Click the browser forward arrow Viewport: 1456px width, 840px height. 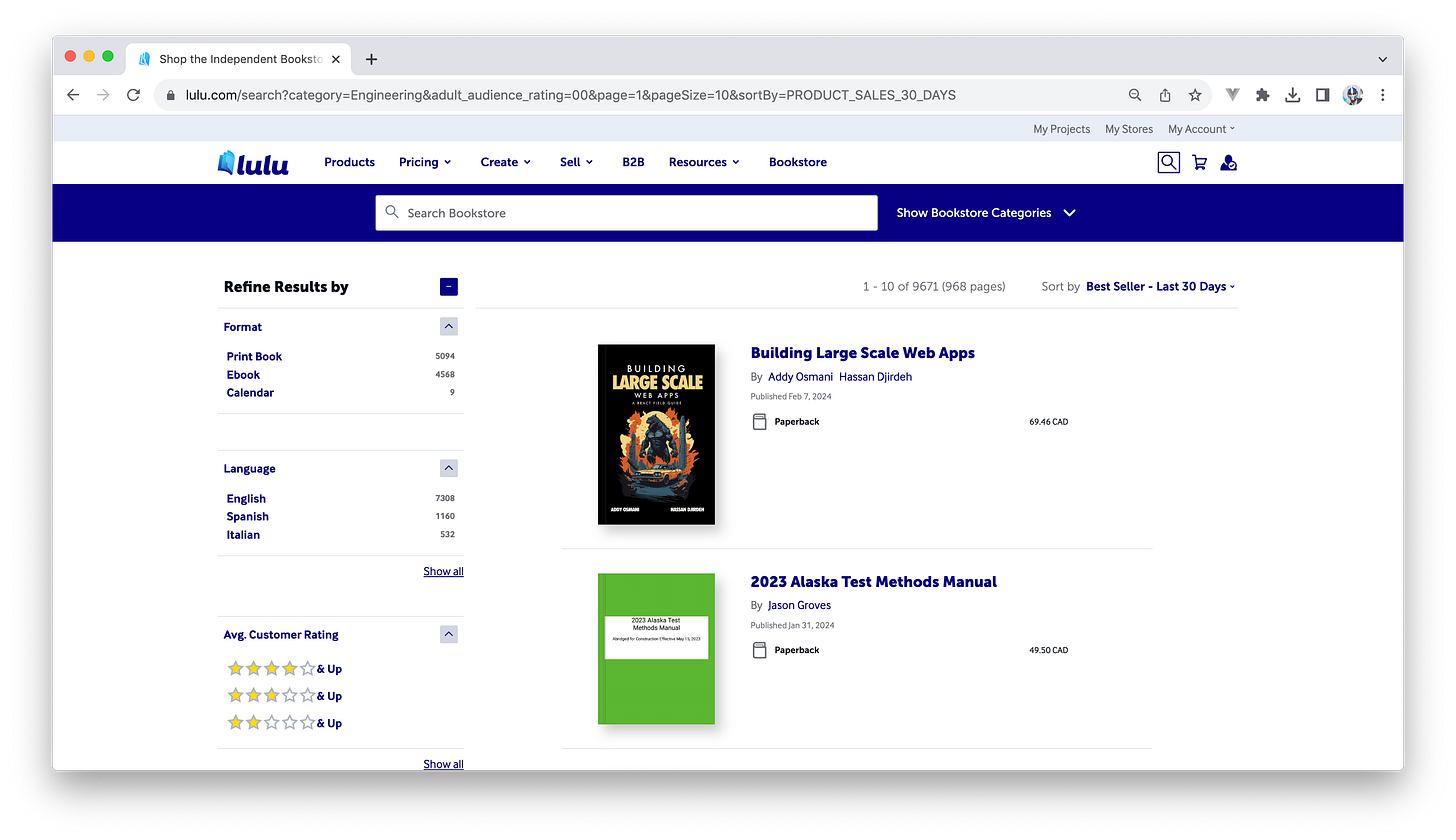click(x=103, y=95)
